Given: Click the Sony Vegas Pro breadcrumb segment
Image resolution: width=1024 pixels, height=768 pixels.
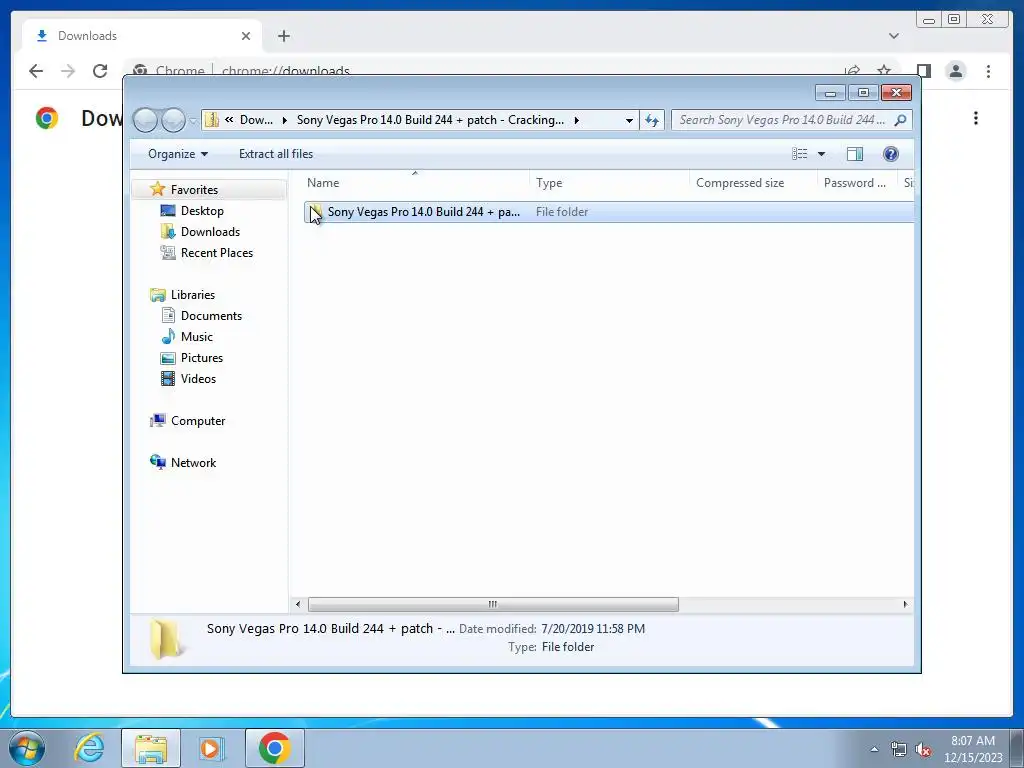Looking at the screenshot, I should (x=430, y=120).
